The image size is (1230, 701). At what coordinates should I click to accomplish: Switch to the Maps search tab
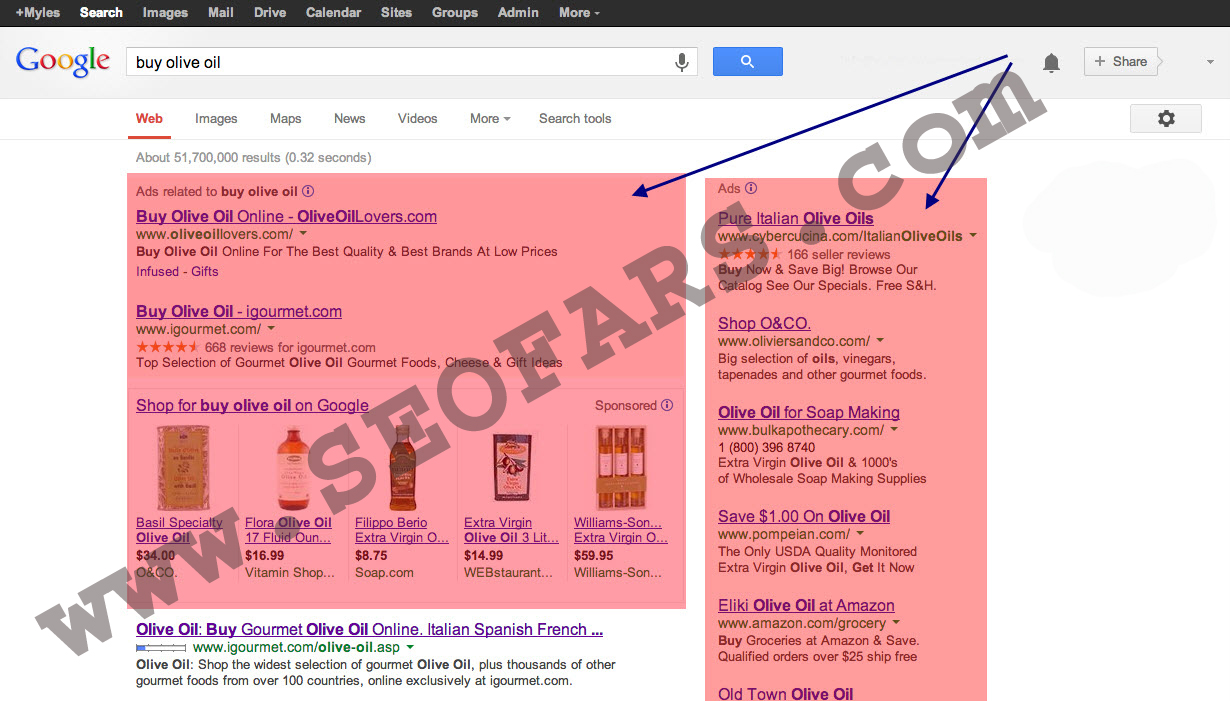[285, 118]
